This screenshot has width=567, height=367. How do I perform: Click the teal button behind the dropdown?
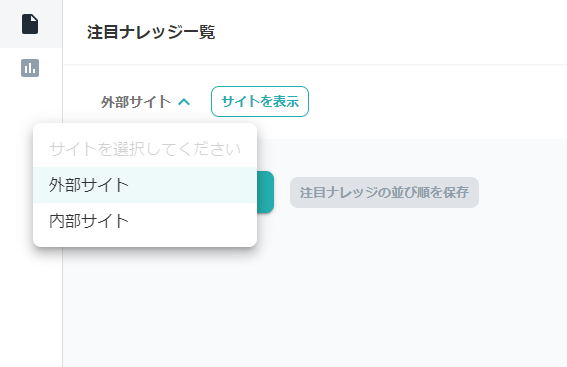(x=265, y=192)
